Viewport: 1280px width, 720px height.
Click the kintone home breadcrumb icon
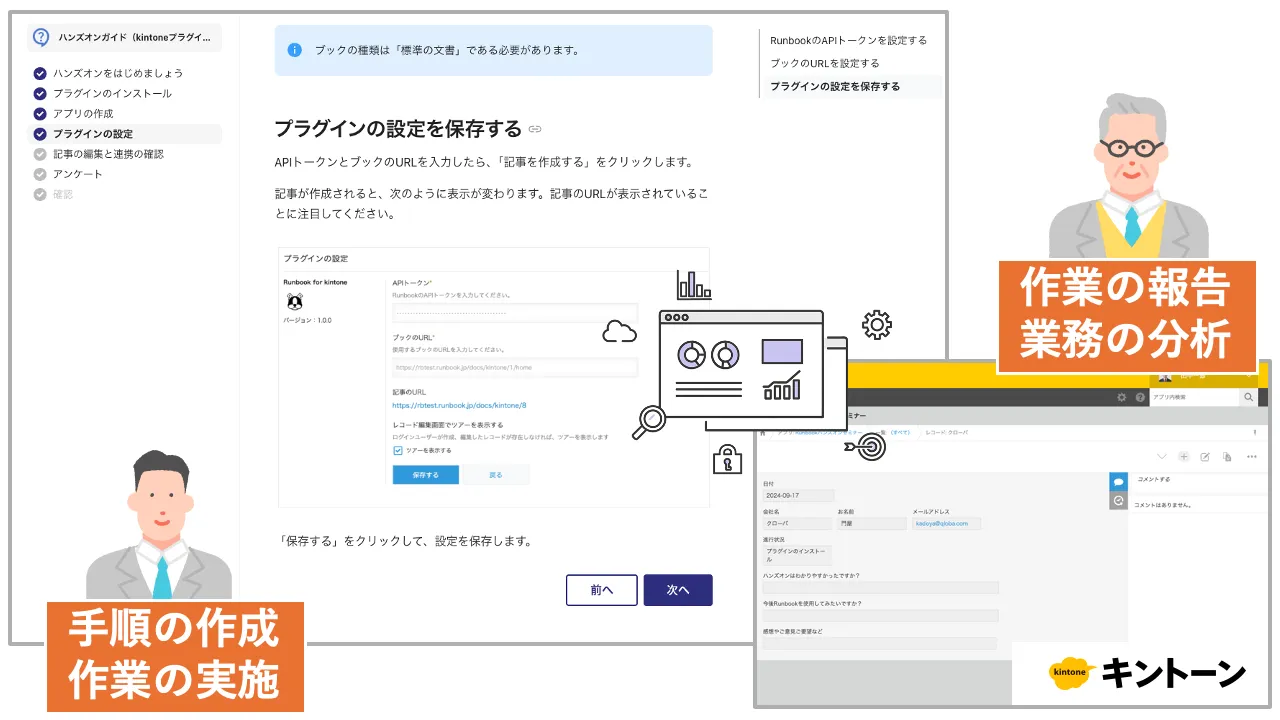[763, 433]
